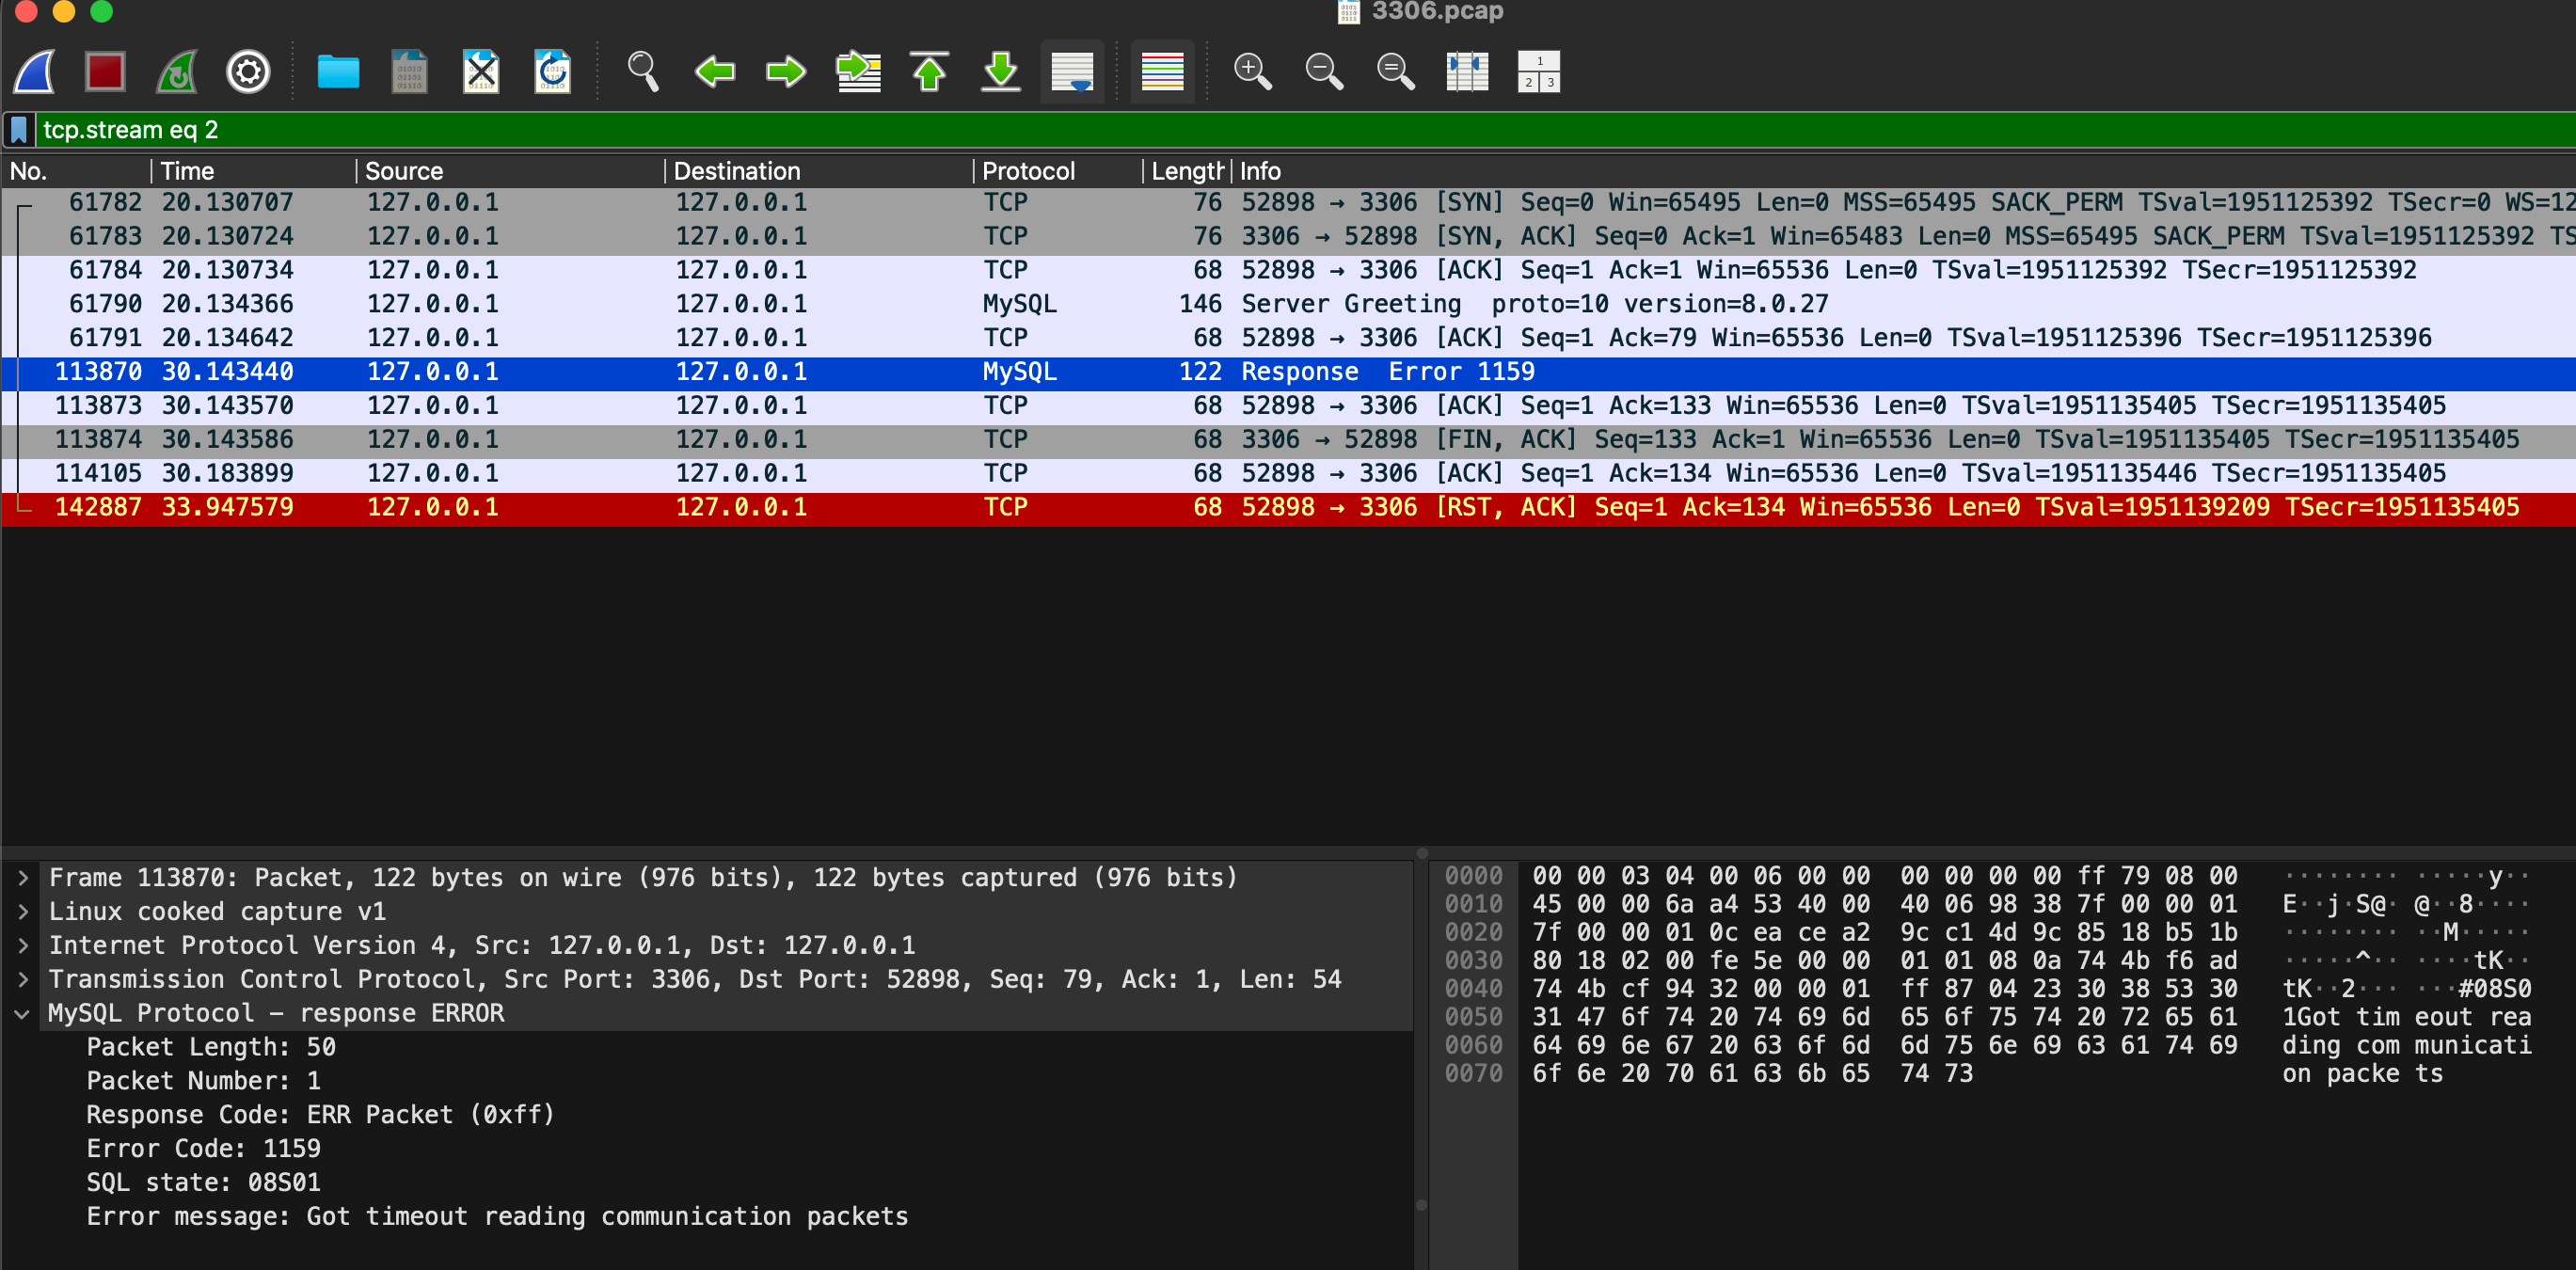2576x1270 pixels.
Task: Stop capturing packets with red square
Action: tap(105, 72)
